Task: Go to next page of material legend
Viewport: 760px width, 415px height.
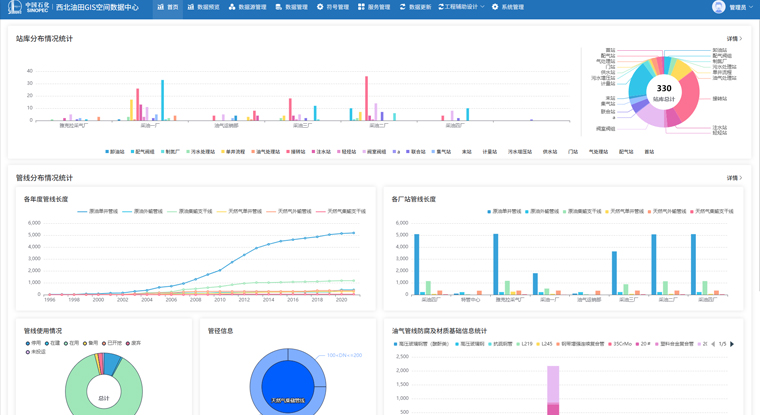Action: [732, 344]
